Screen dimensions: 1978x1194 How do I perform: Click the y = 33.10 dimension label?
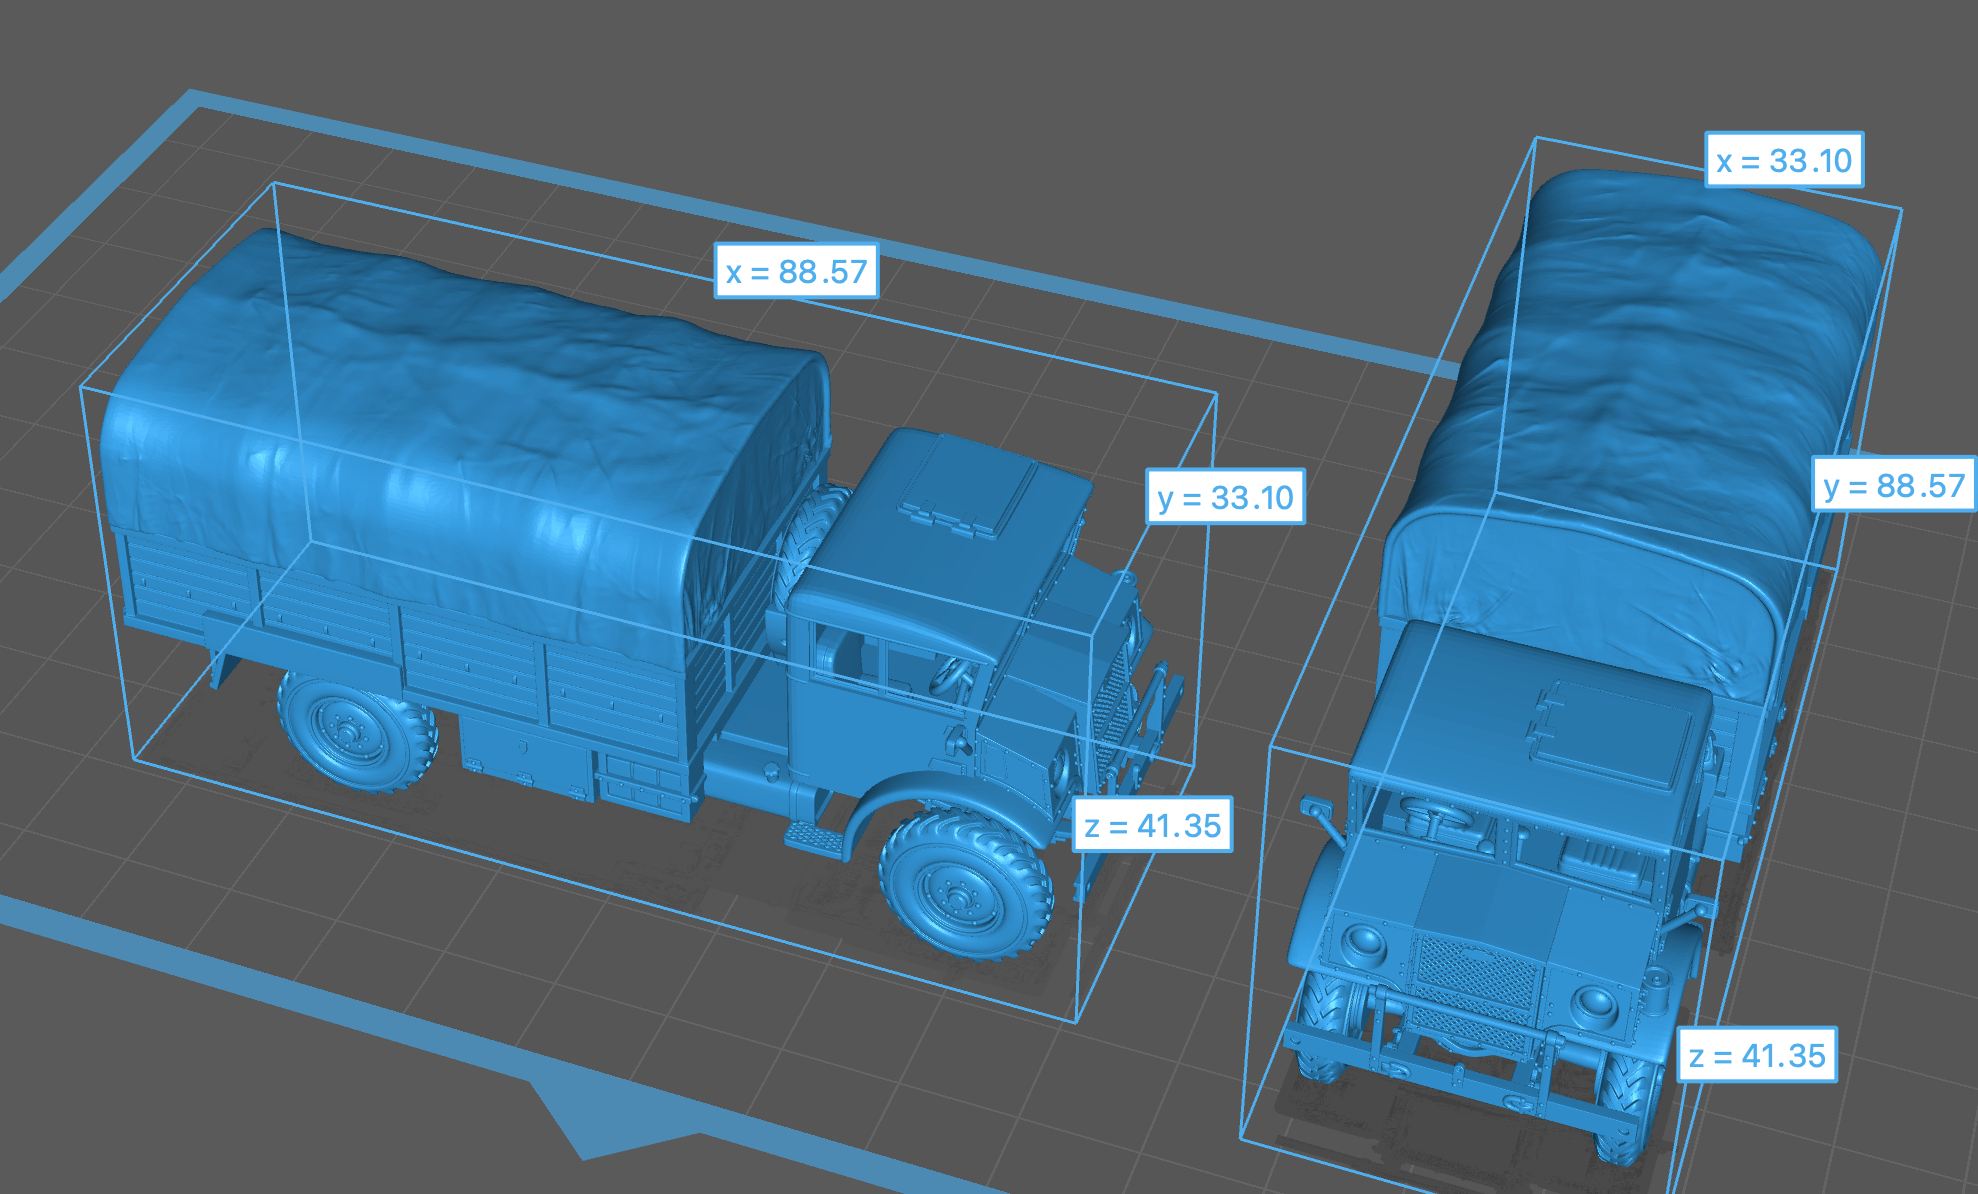1225,497
